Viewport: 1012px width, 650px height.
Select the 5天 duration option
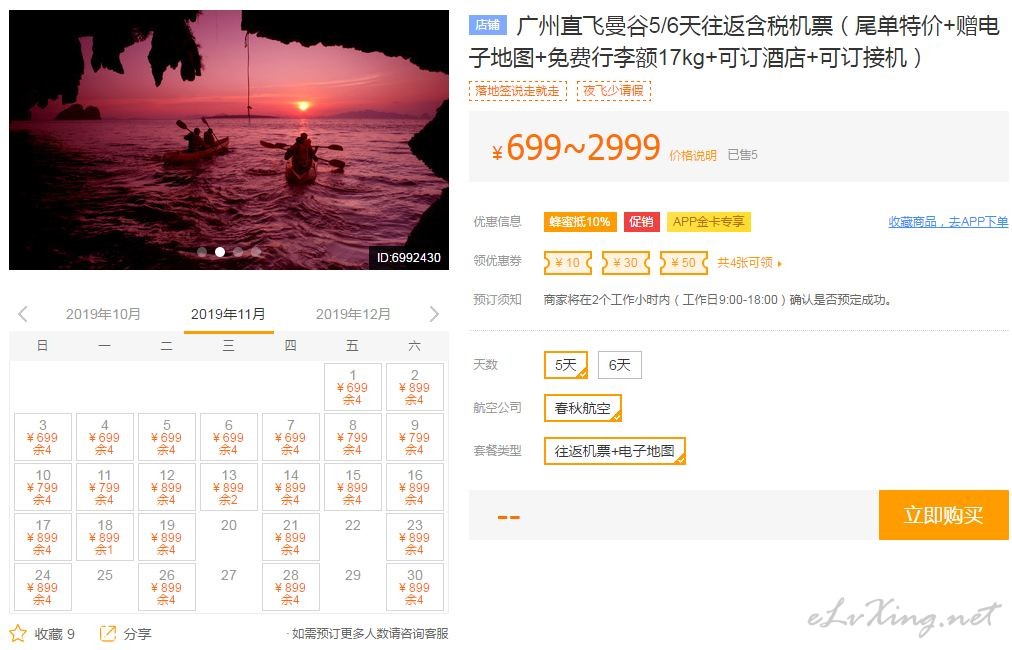[566, 365]
